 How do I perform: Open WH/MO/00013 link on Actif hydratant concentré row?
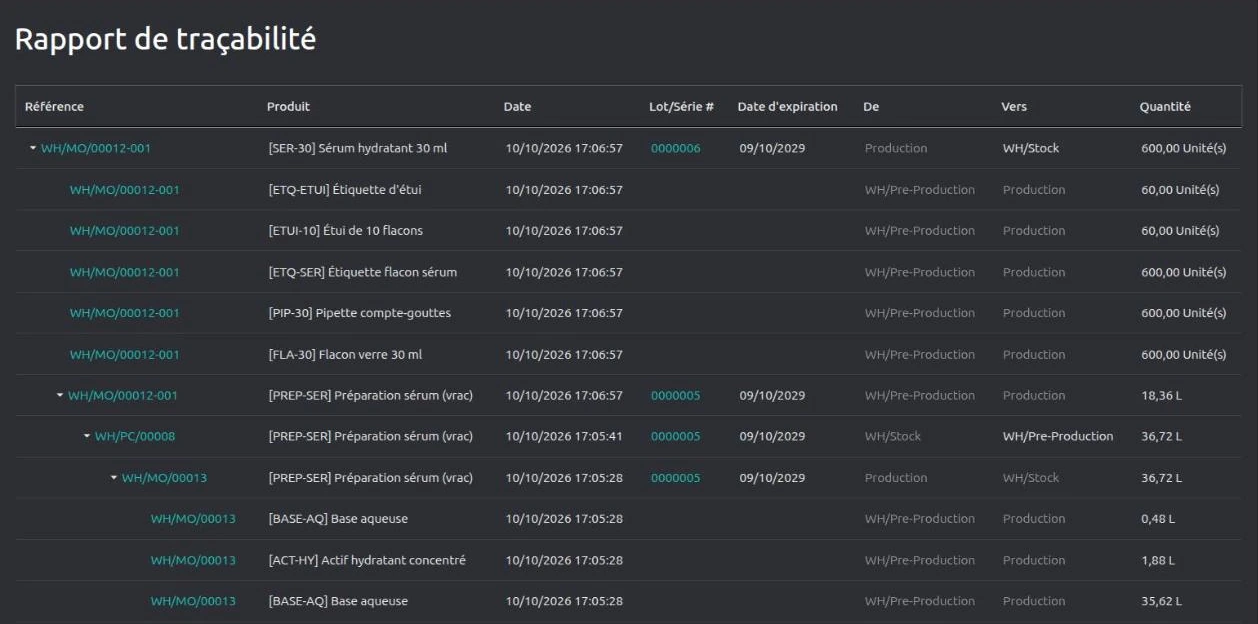pos(193,560)
